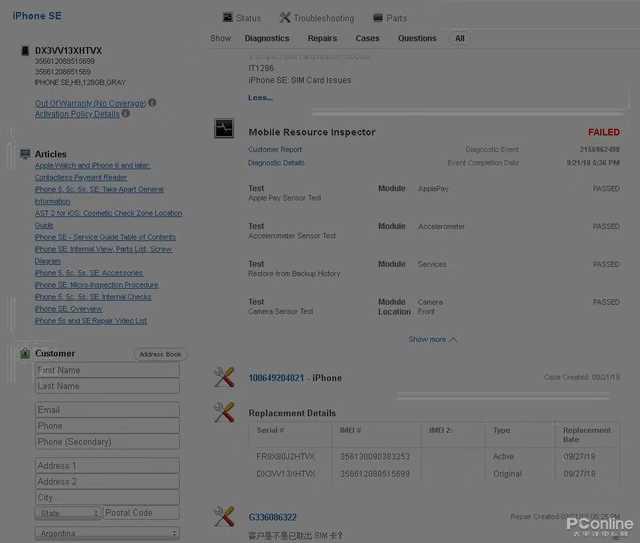Open iPhone 5, 5c, 5s, SE Accessories article
This screenshot has width=640, height=543.
89,273
